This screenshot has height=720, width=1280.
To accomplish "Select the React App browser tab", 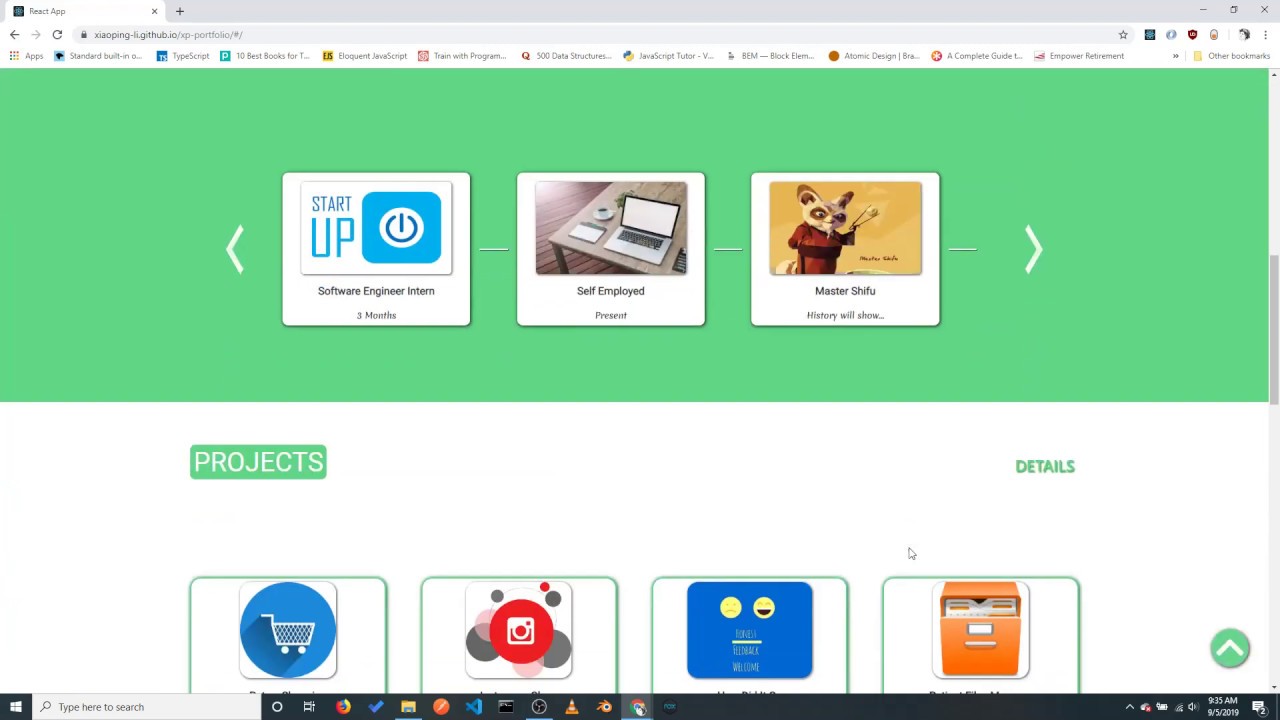I will [x=85, y=11].
